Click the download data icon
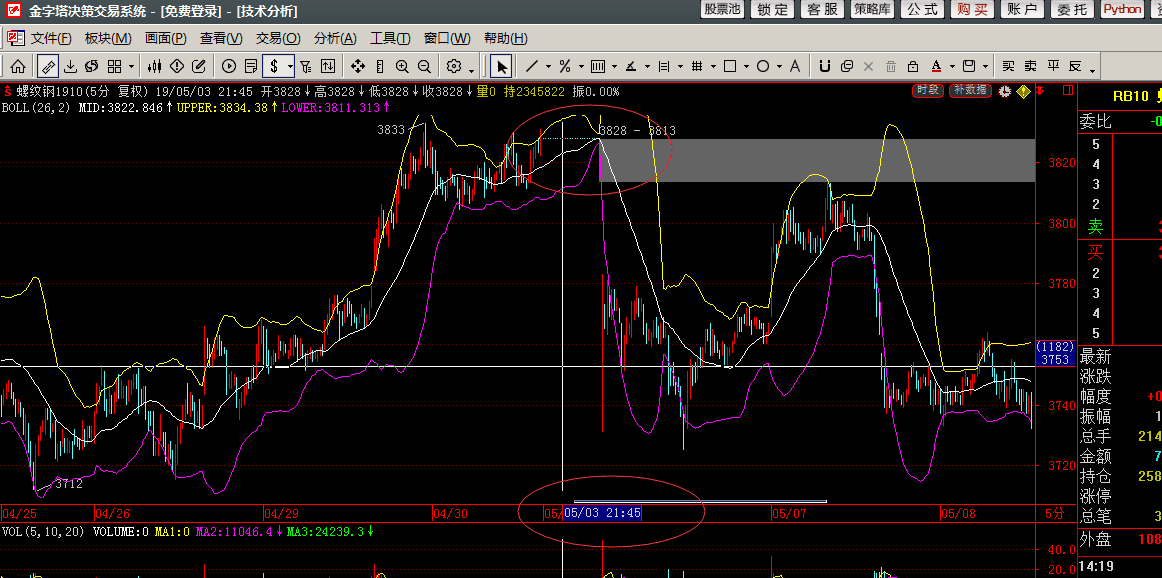This screenshot has width=1162, height=578. (x=70, y=67)
